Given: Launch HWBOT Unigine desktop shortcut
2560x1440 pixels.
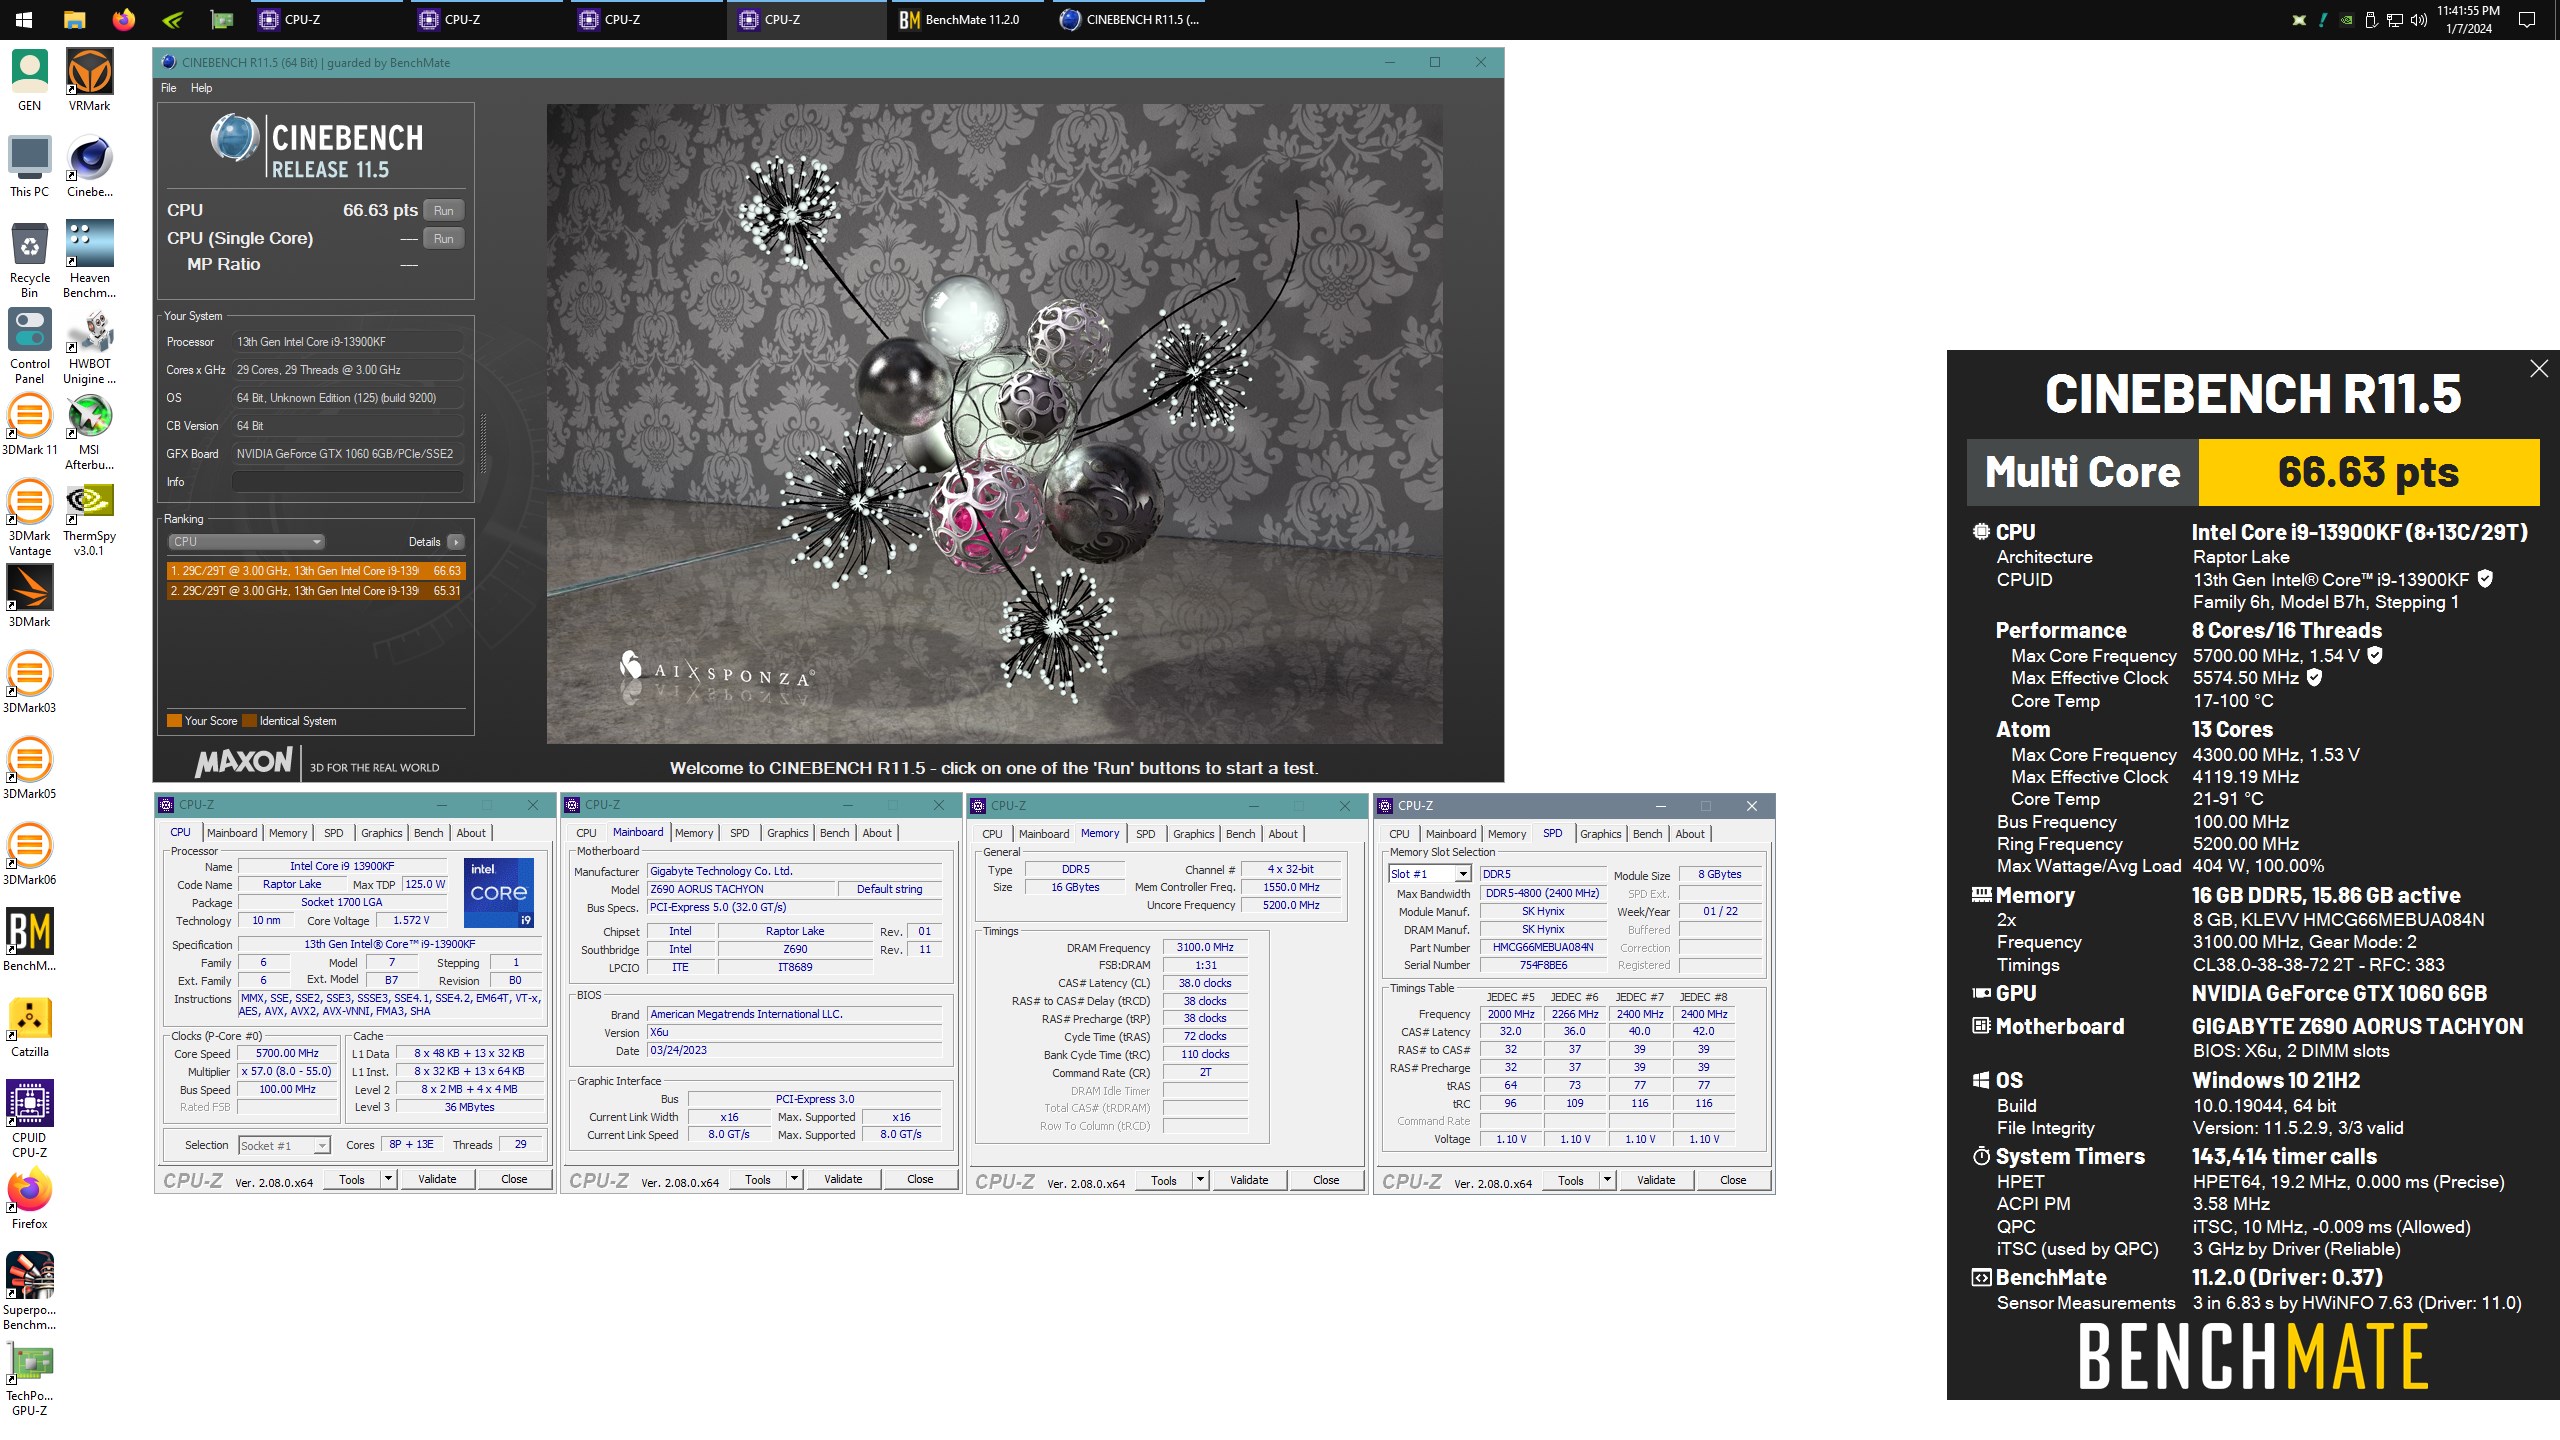Looking at the screenshot, I should [x=89, y=346].
